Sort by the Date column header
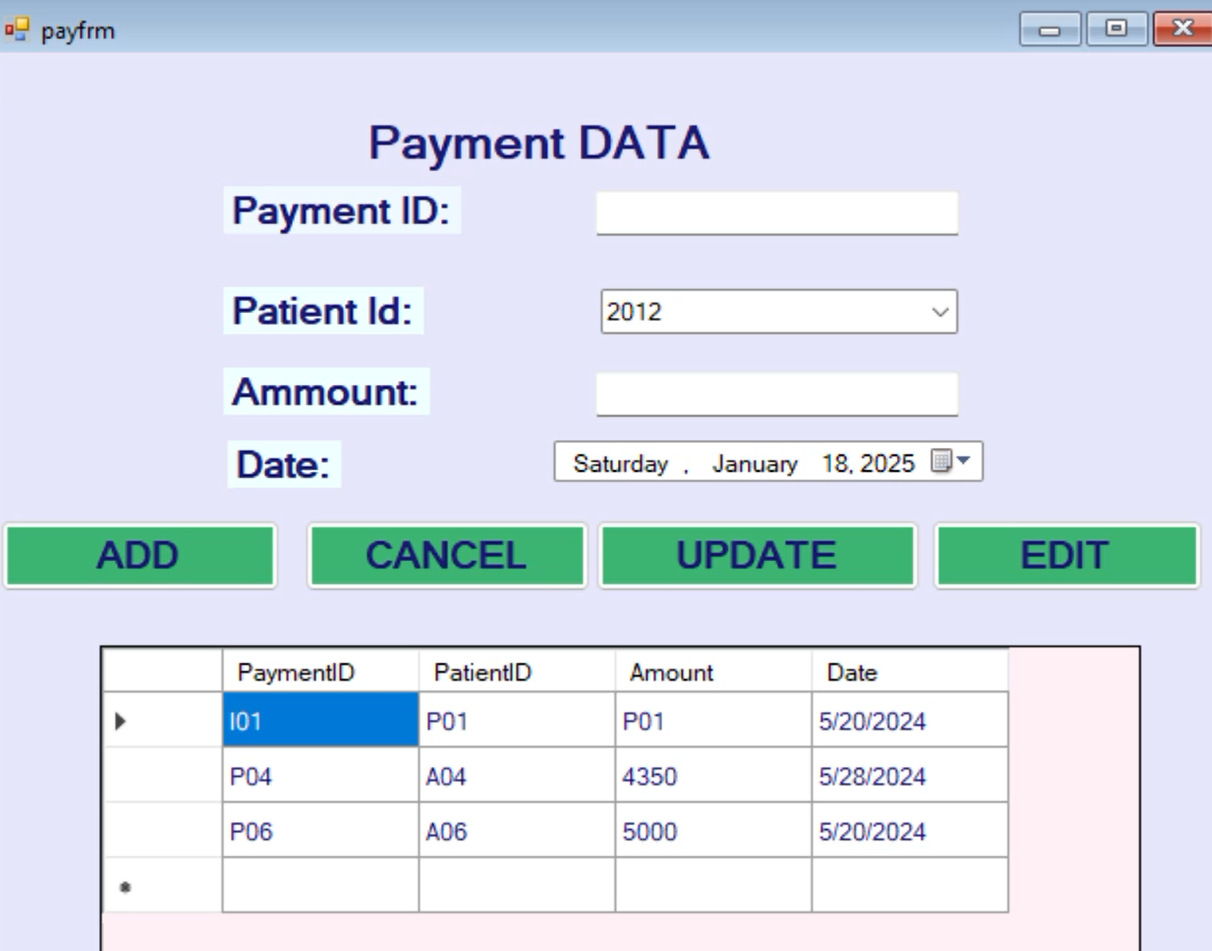This screenshot has width=1212, height=951. [x=910, y=673]
